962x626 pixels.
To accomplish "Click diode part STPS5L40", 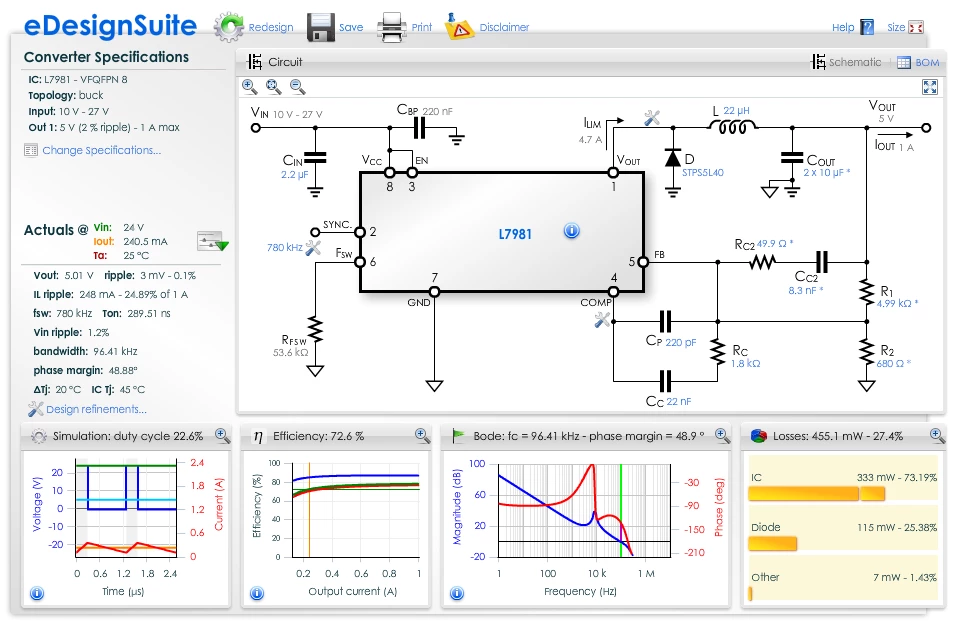I will pos(703,172).
